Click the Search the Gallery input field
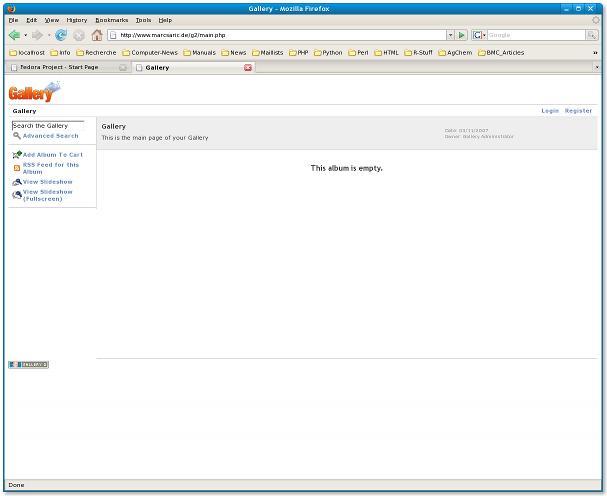 (47, 125)
